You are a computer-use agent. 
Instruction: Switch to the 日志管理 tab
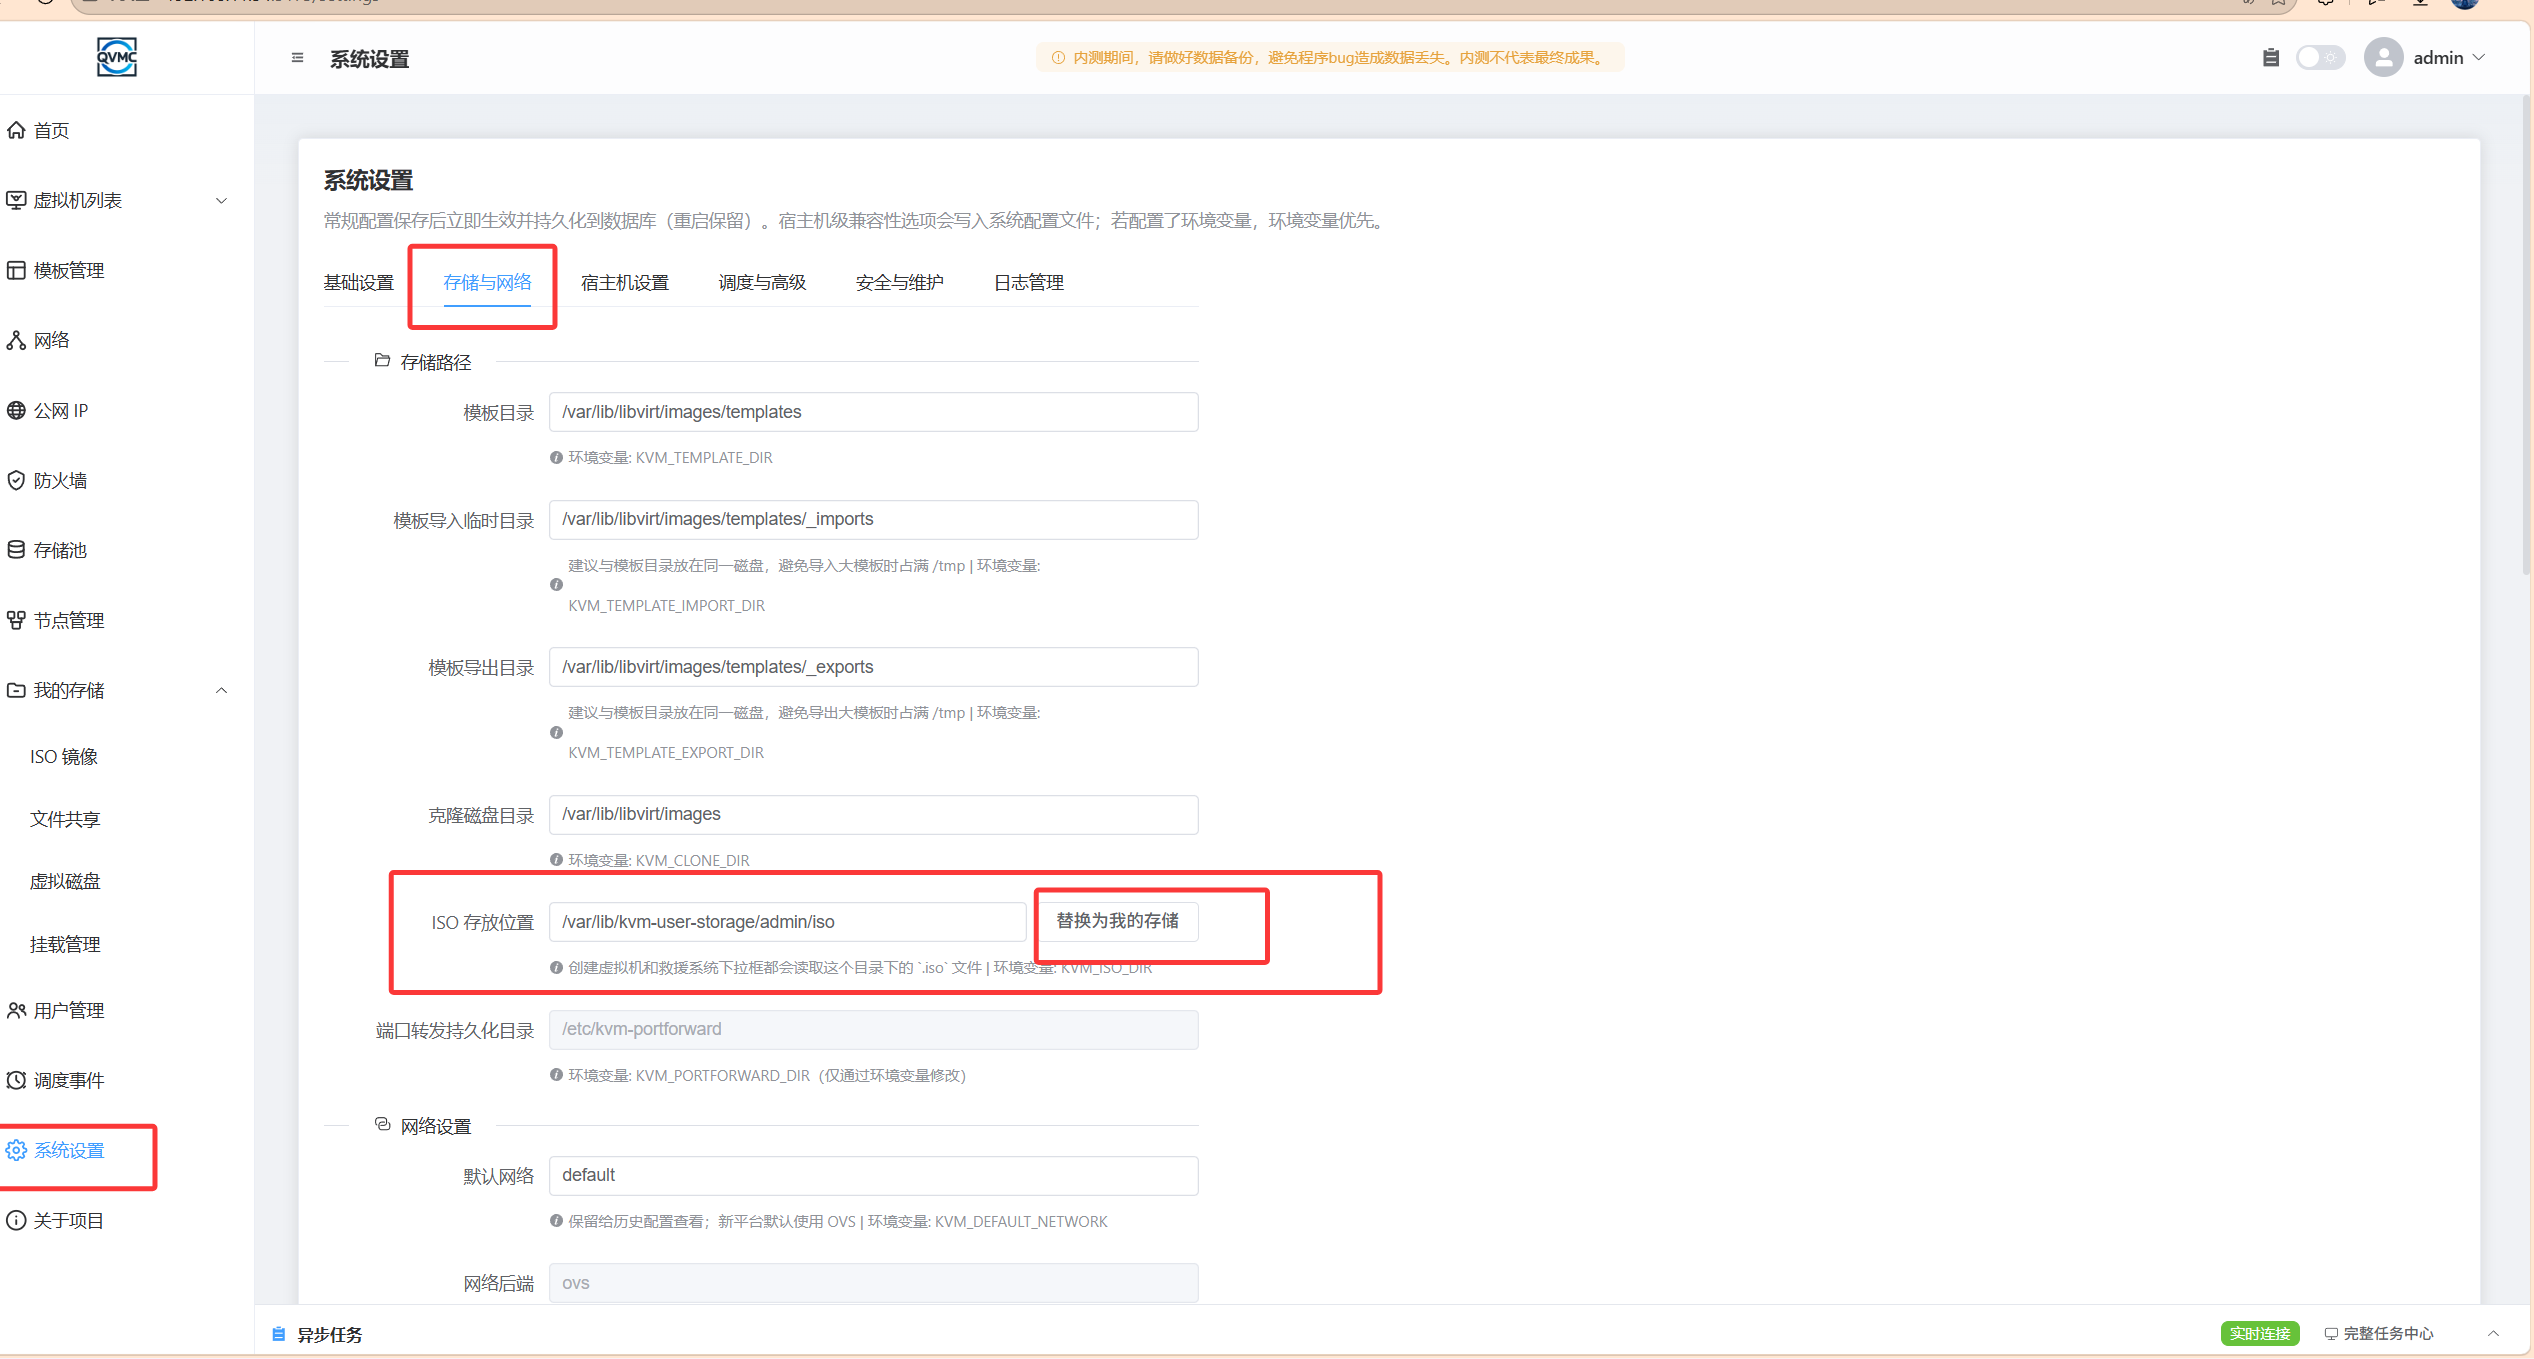coord(1029,283)
